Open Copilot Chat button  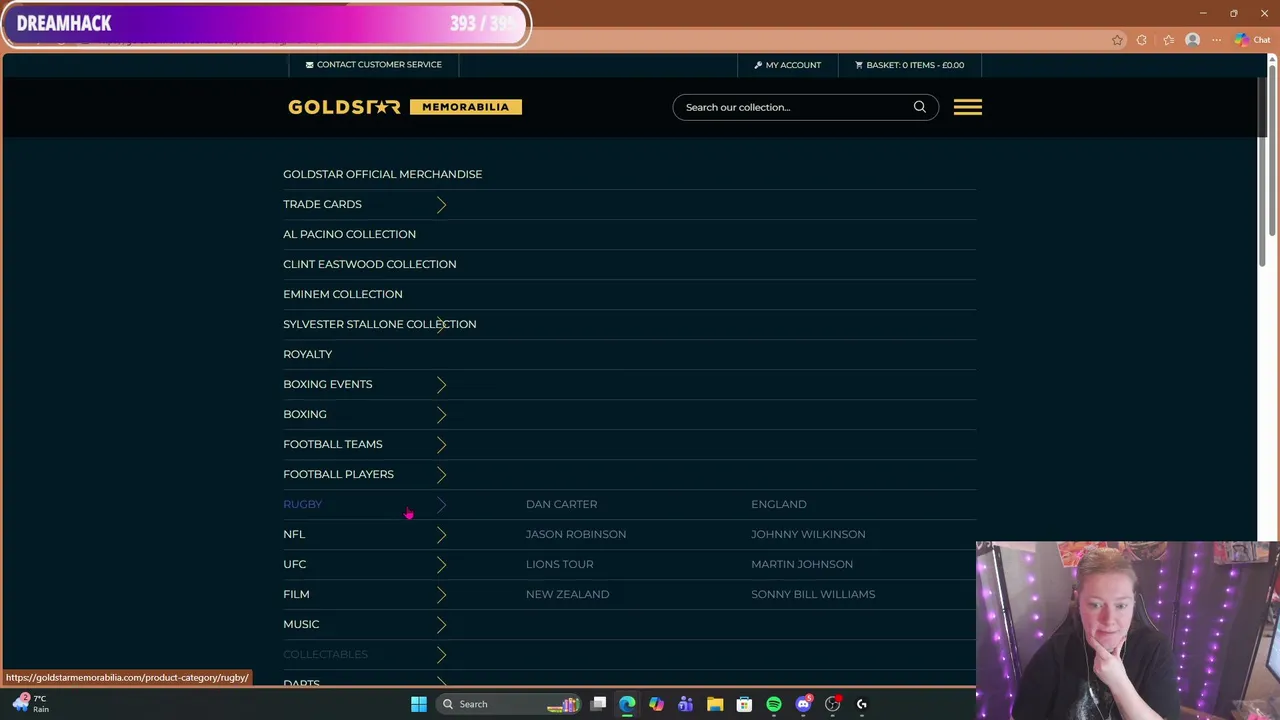1251,40
